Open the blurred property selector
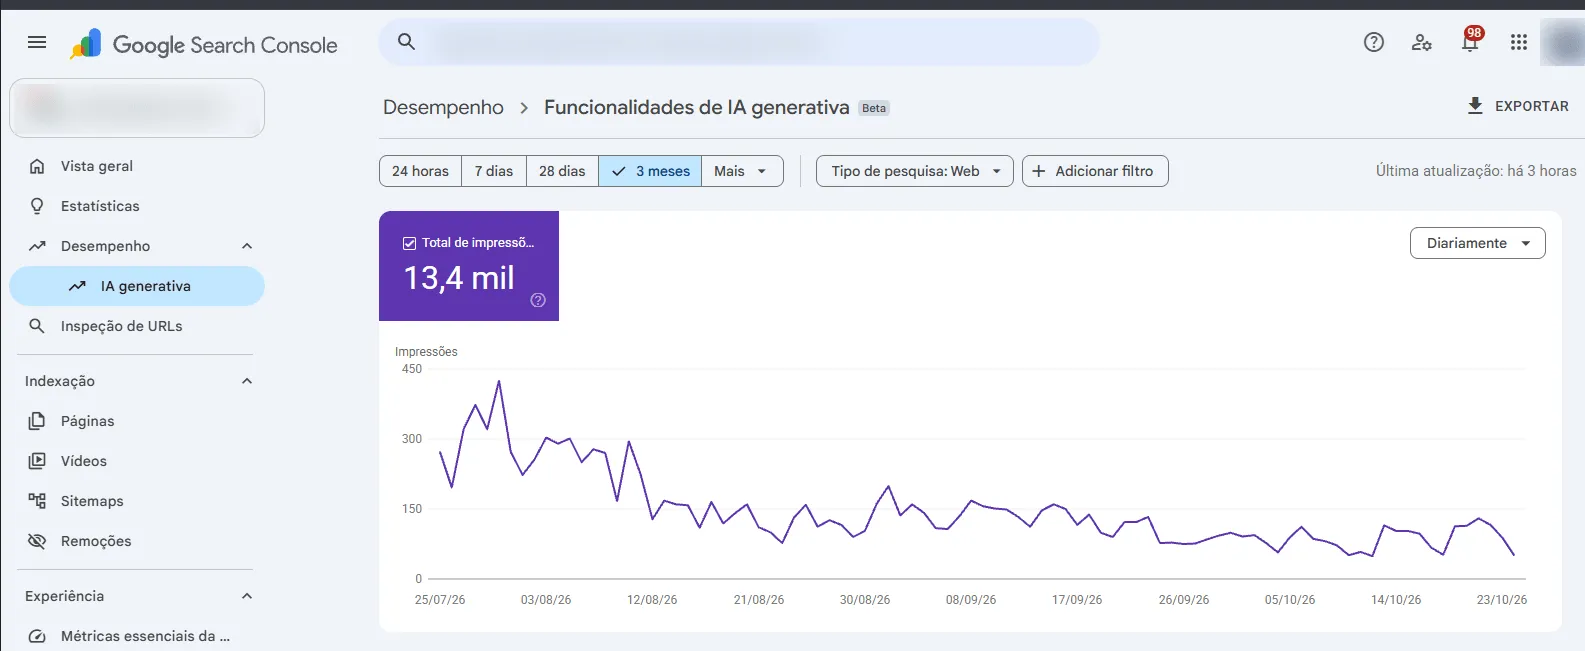The width and height of the screenshot is (1585, 651). click(137, 108)
